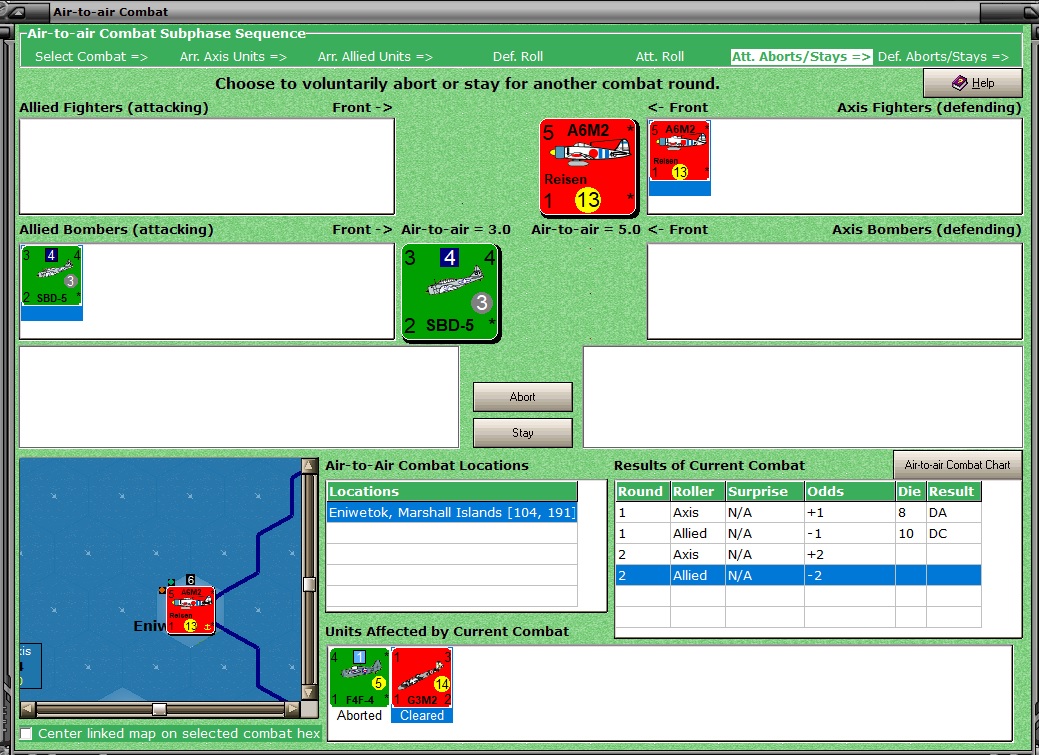Go to Att. Roll subphase
This screenshot has width=1039, height=755.
pos(660,57)
